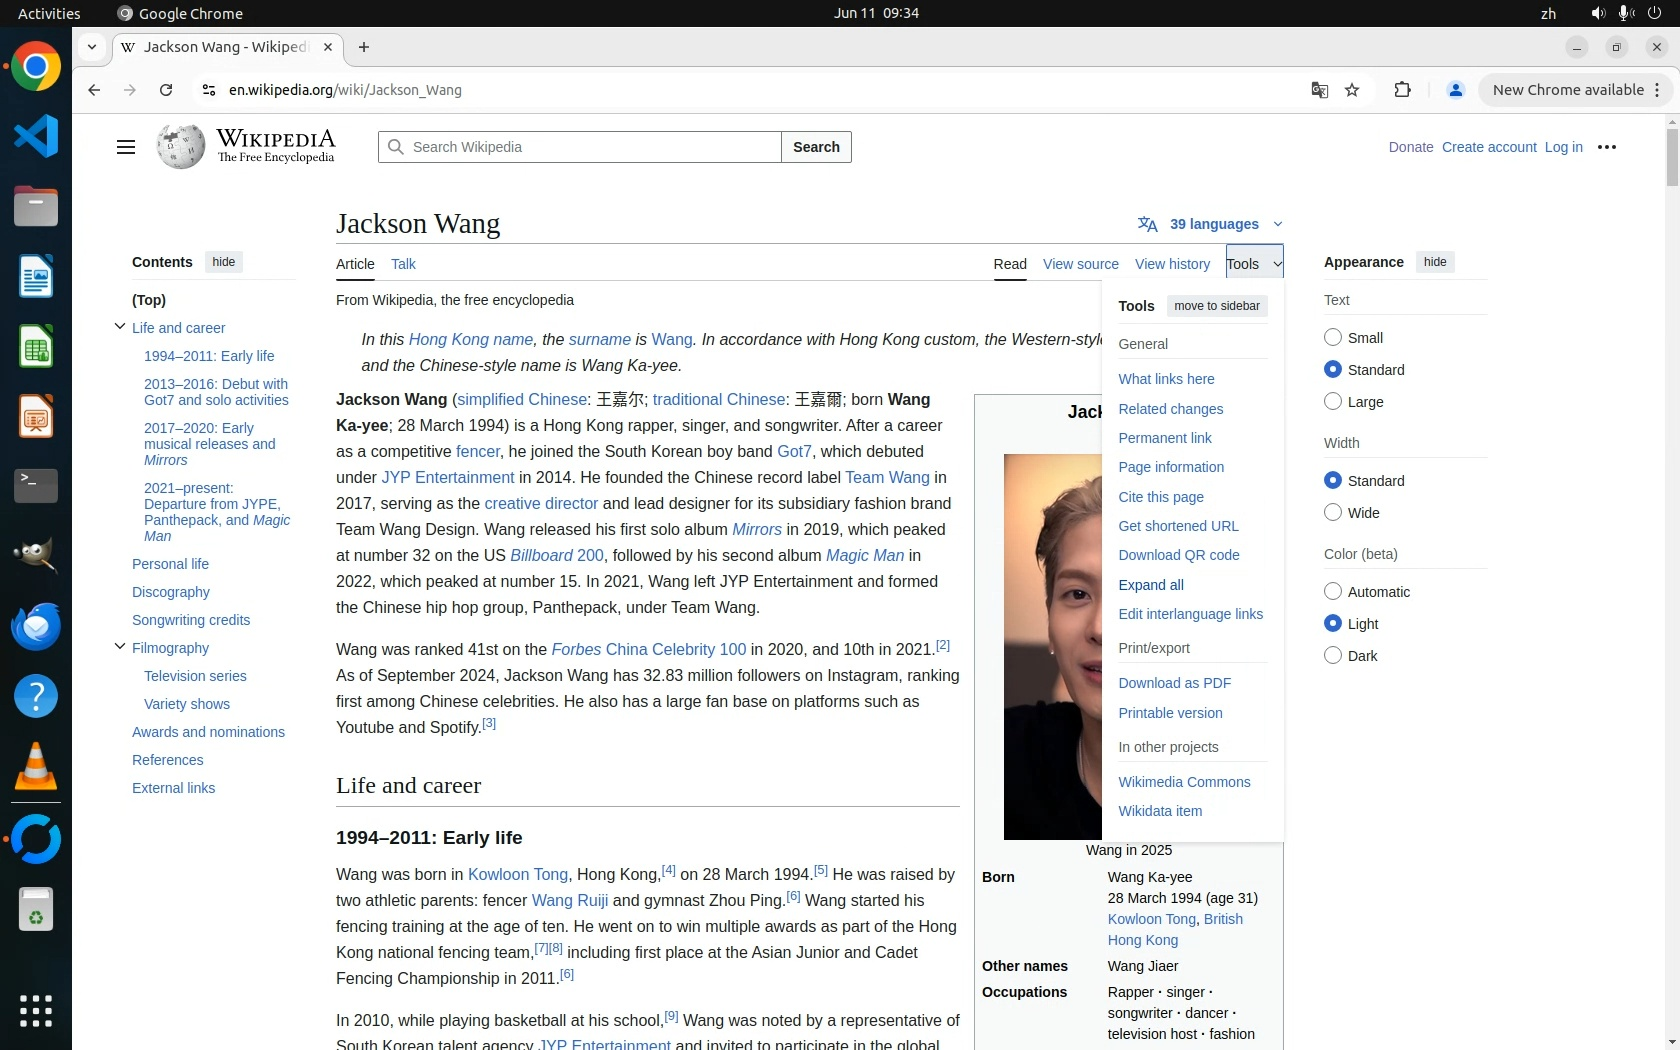Screen dimensions: 1680x1050
Task: Collapse the Filmography section in contents
Action: (x=120, y=647)
